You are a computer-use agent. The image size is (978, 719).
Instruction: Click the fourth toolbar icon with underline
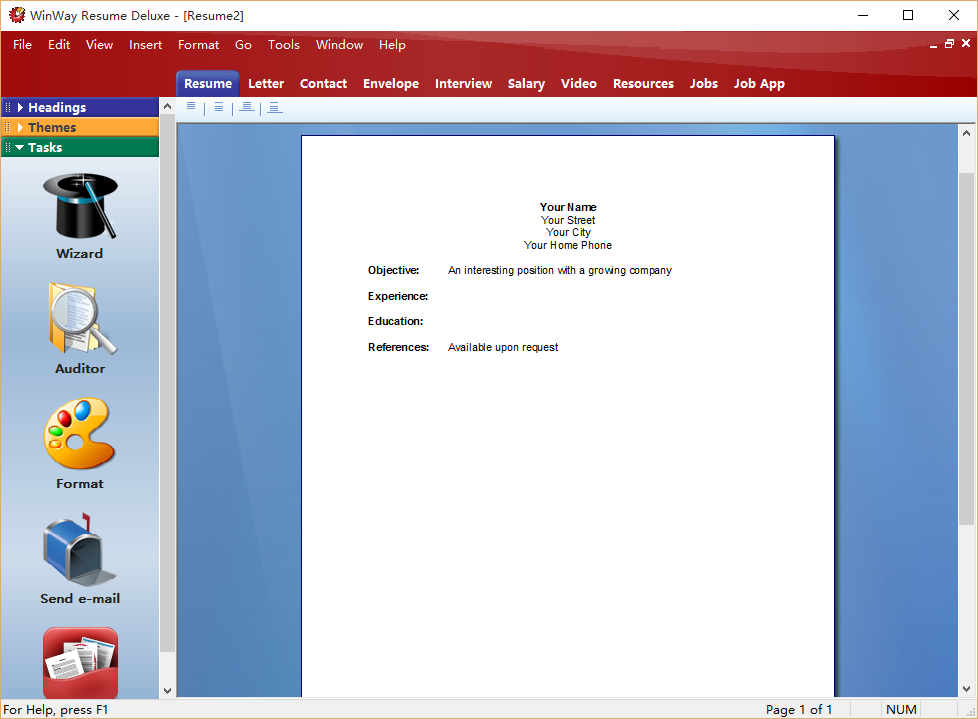(275, 107)
